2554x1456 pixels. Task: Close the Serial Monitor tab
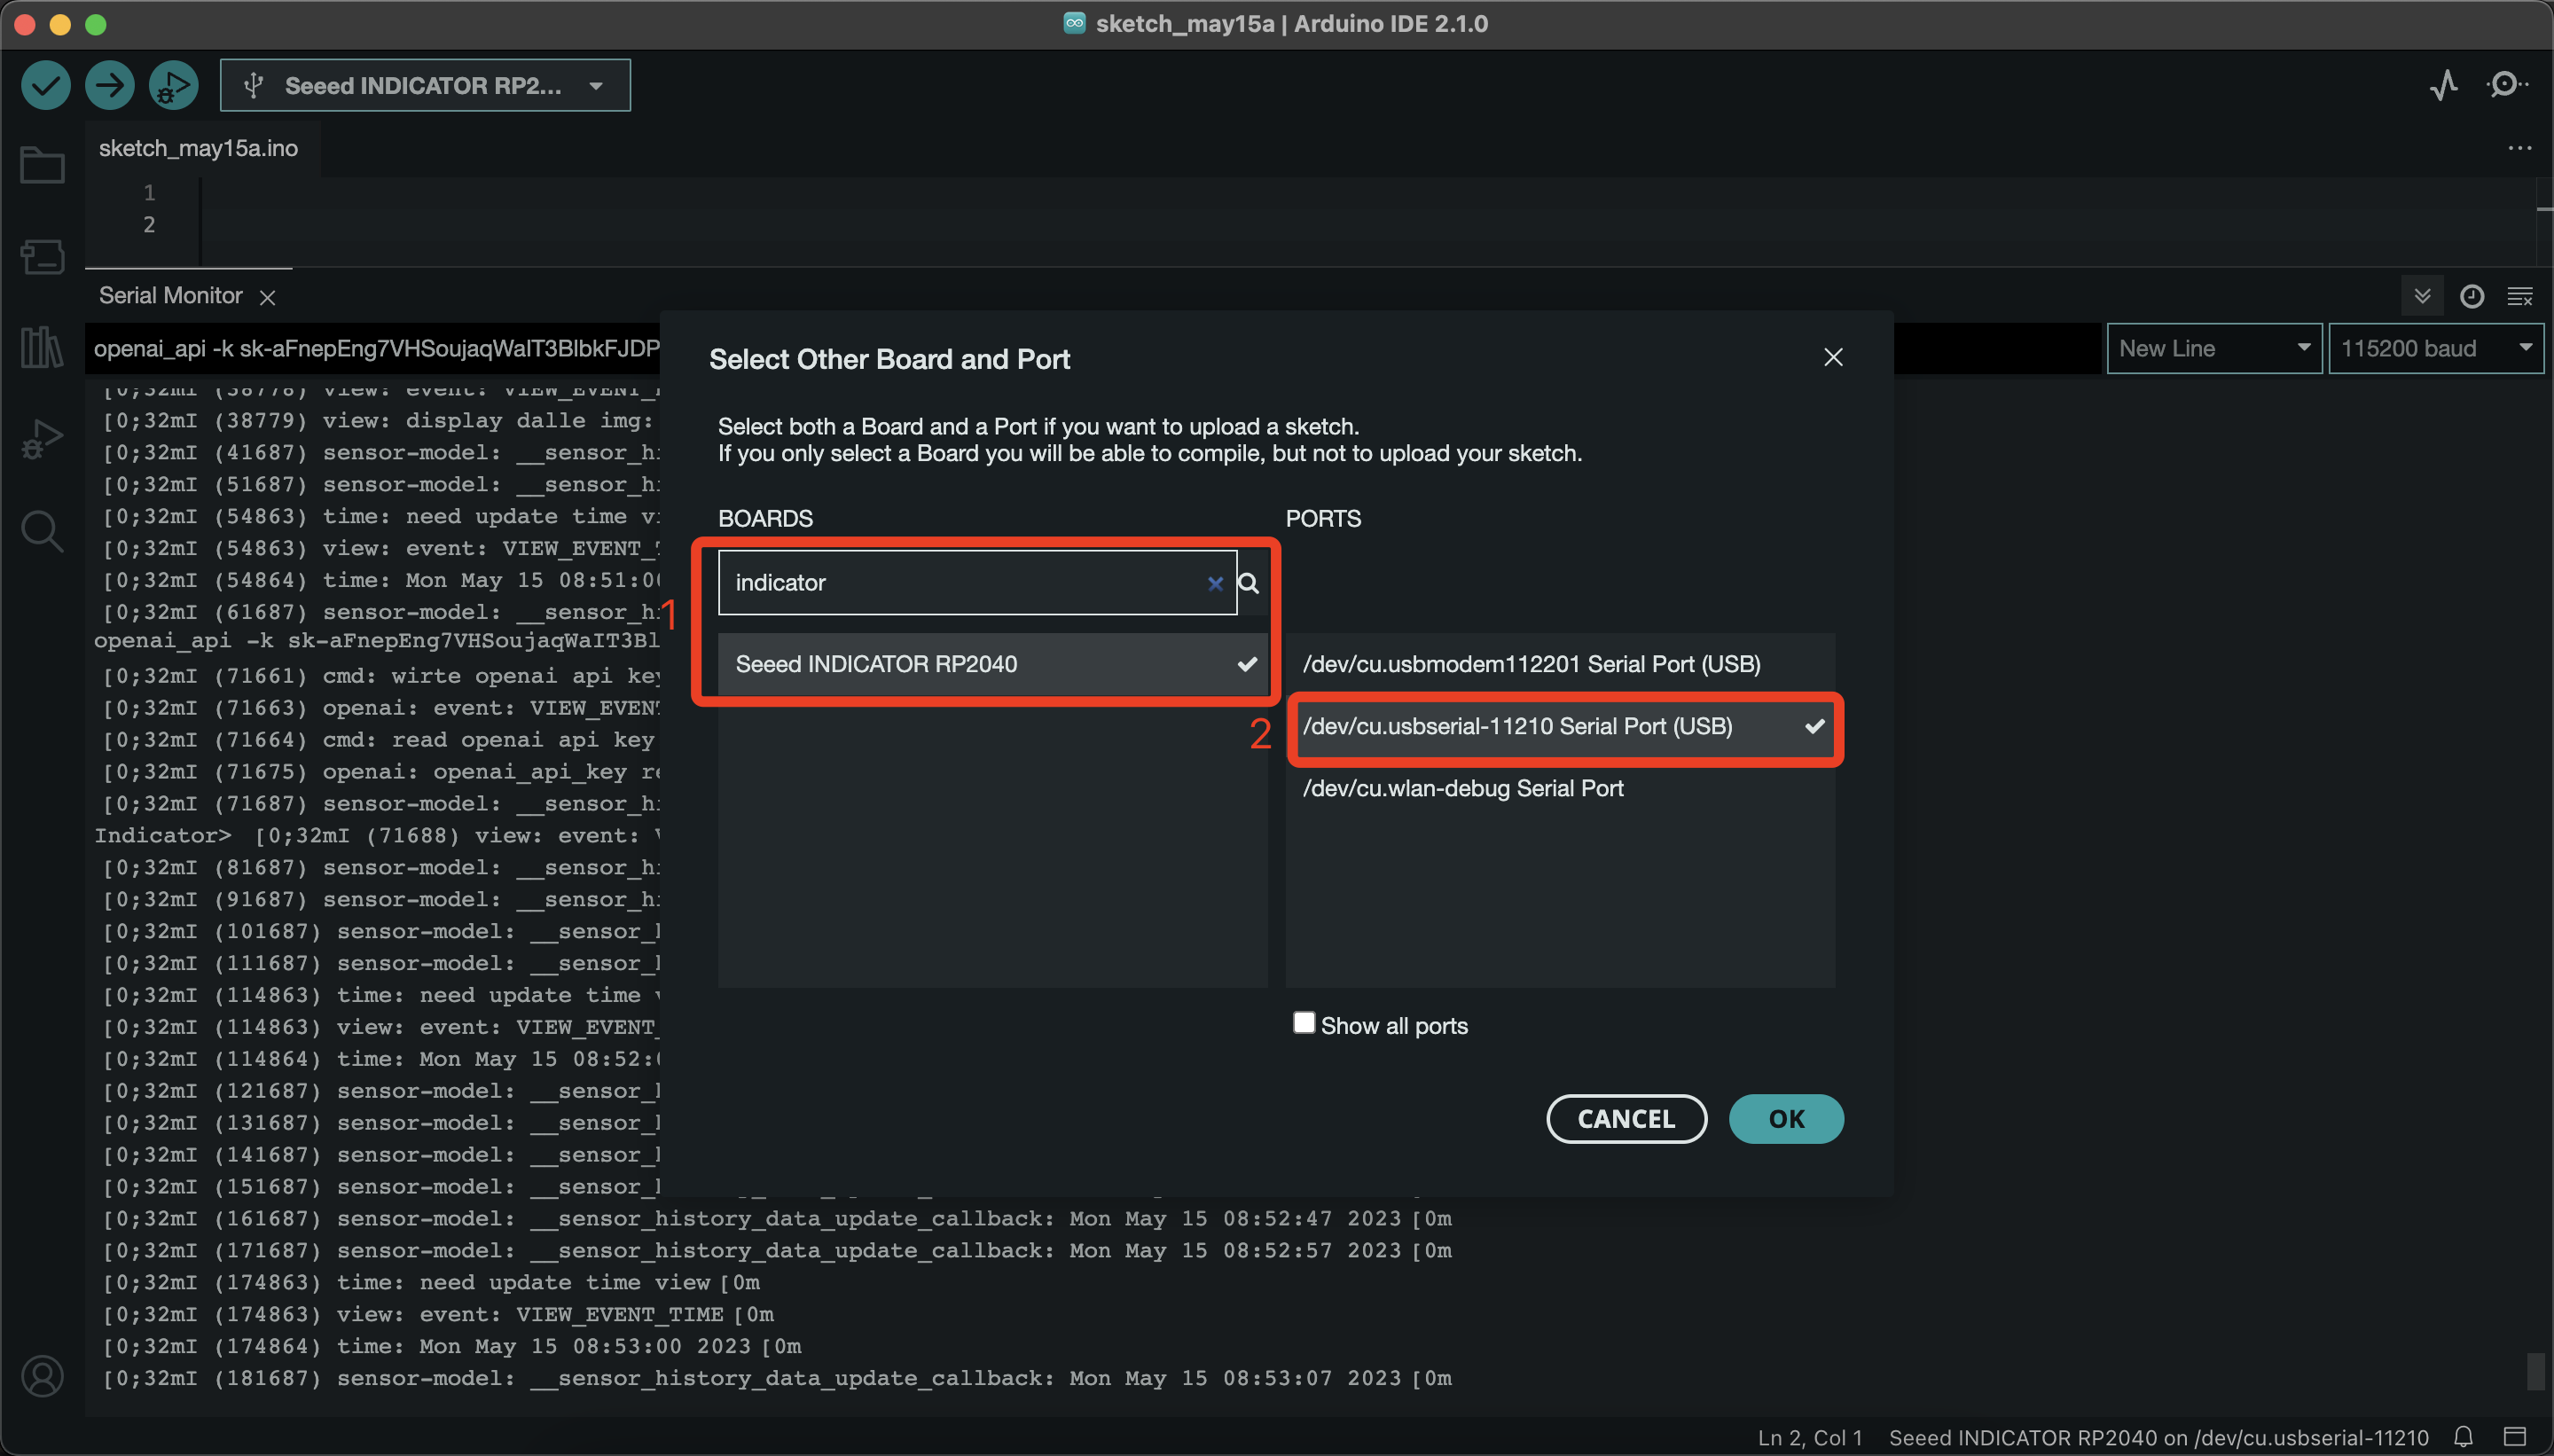(267, 297)
